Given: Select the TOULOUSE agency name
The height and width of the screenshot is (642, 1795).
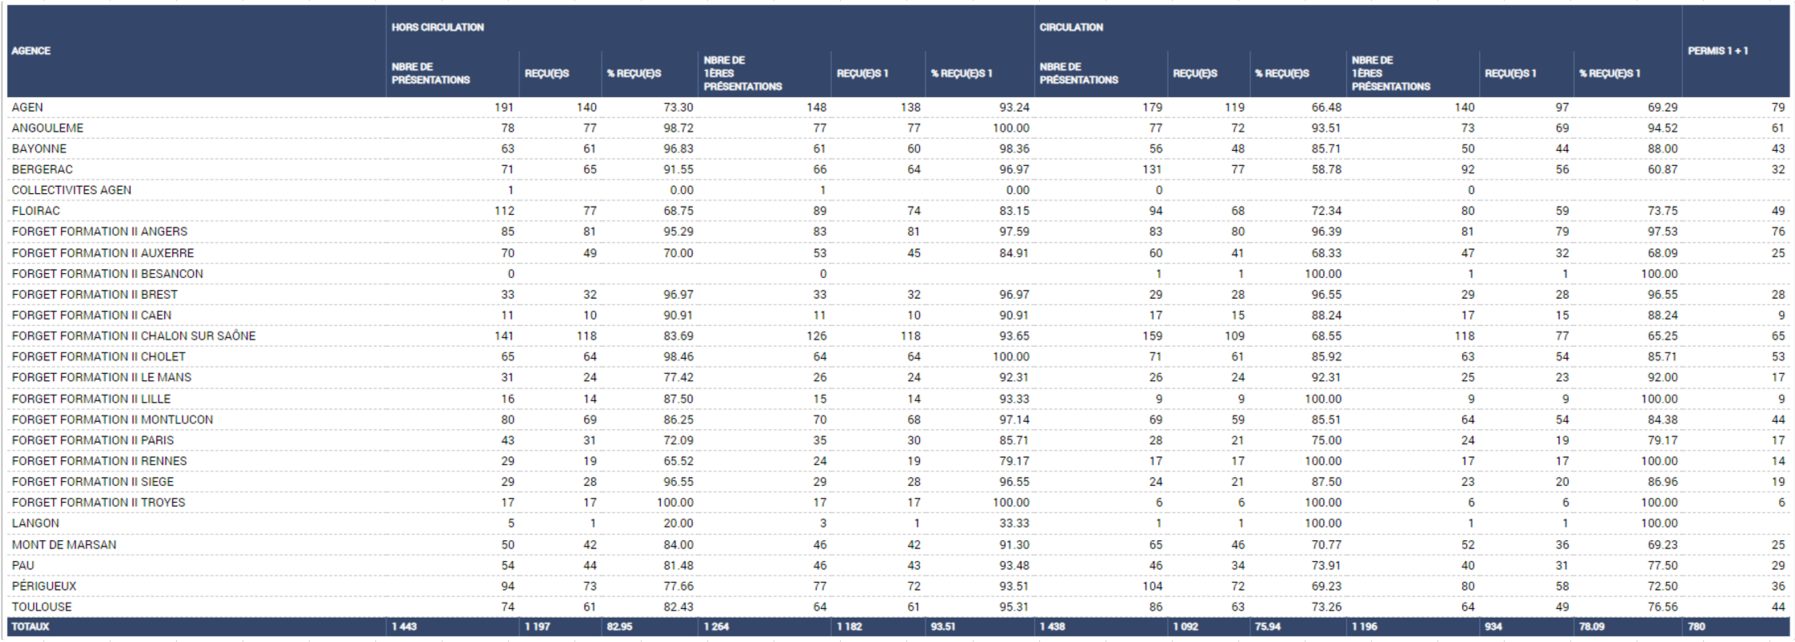Looking at the screenshot, I should [x=42, y=607].
